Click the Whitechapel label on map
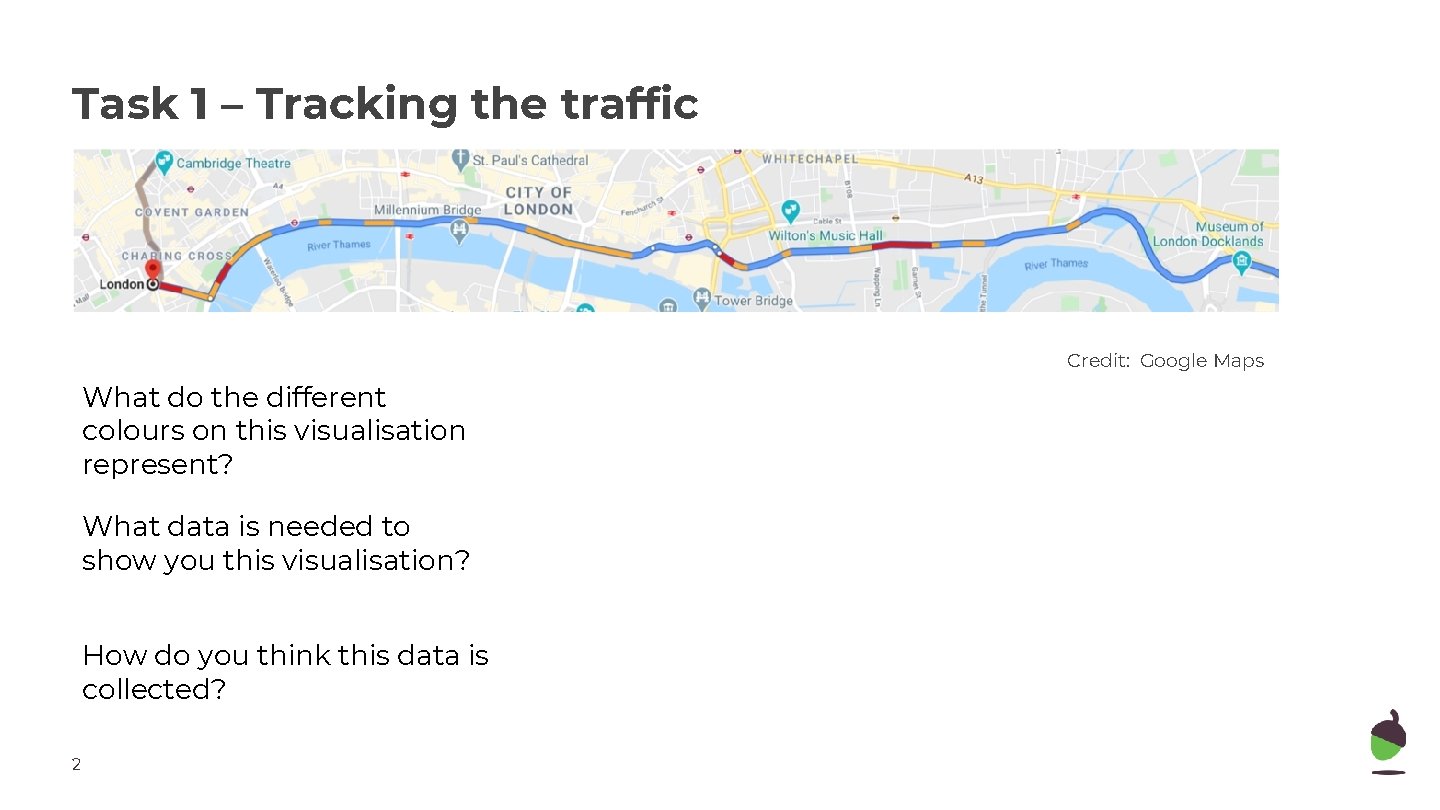Image resolution: width=1440 pixels, height=810 pixels. [x=810, y=159]
